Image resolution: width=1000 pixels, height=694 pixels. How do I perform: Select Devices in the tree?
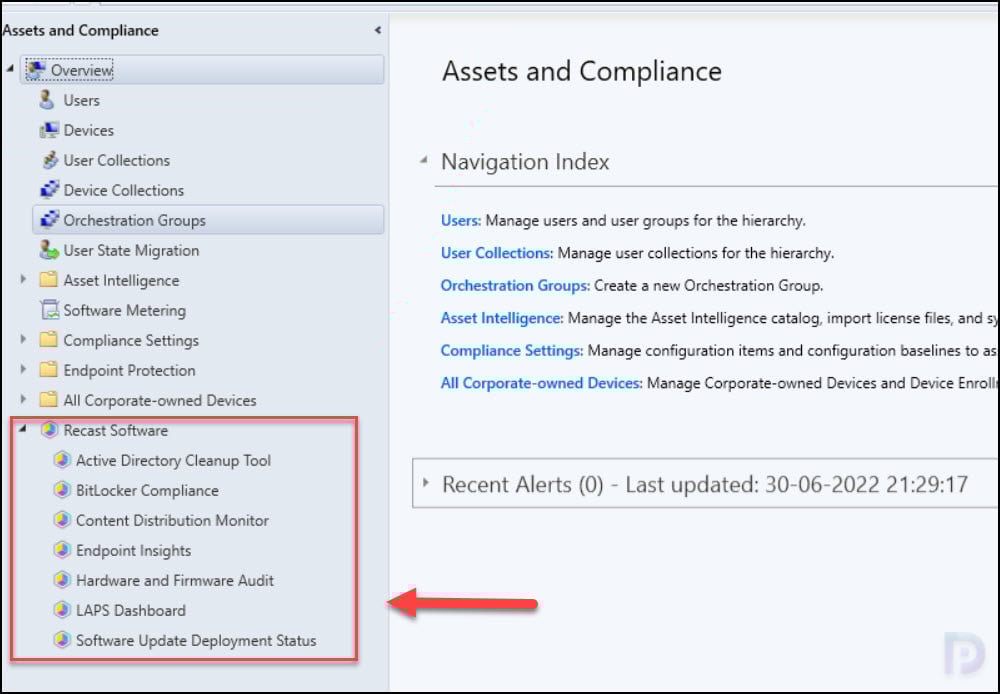tap(89, 131)
